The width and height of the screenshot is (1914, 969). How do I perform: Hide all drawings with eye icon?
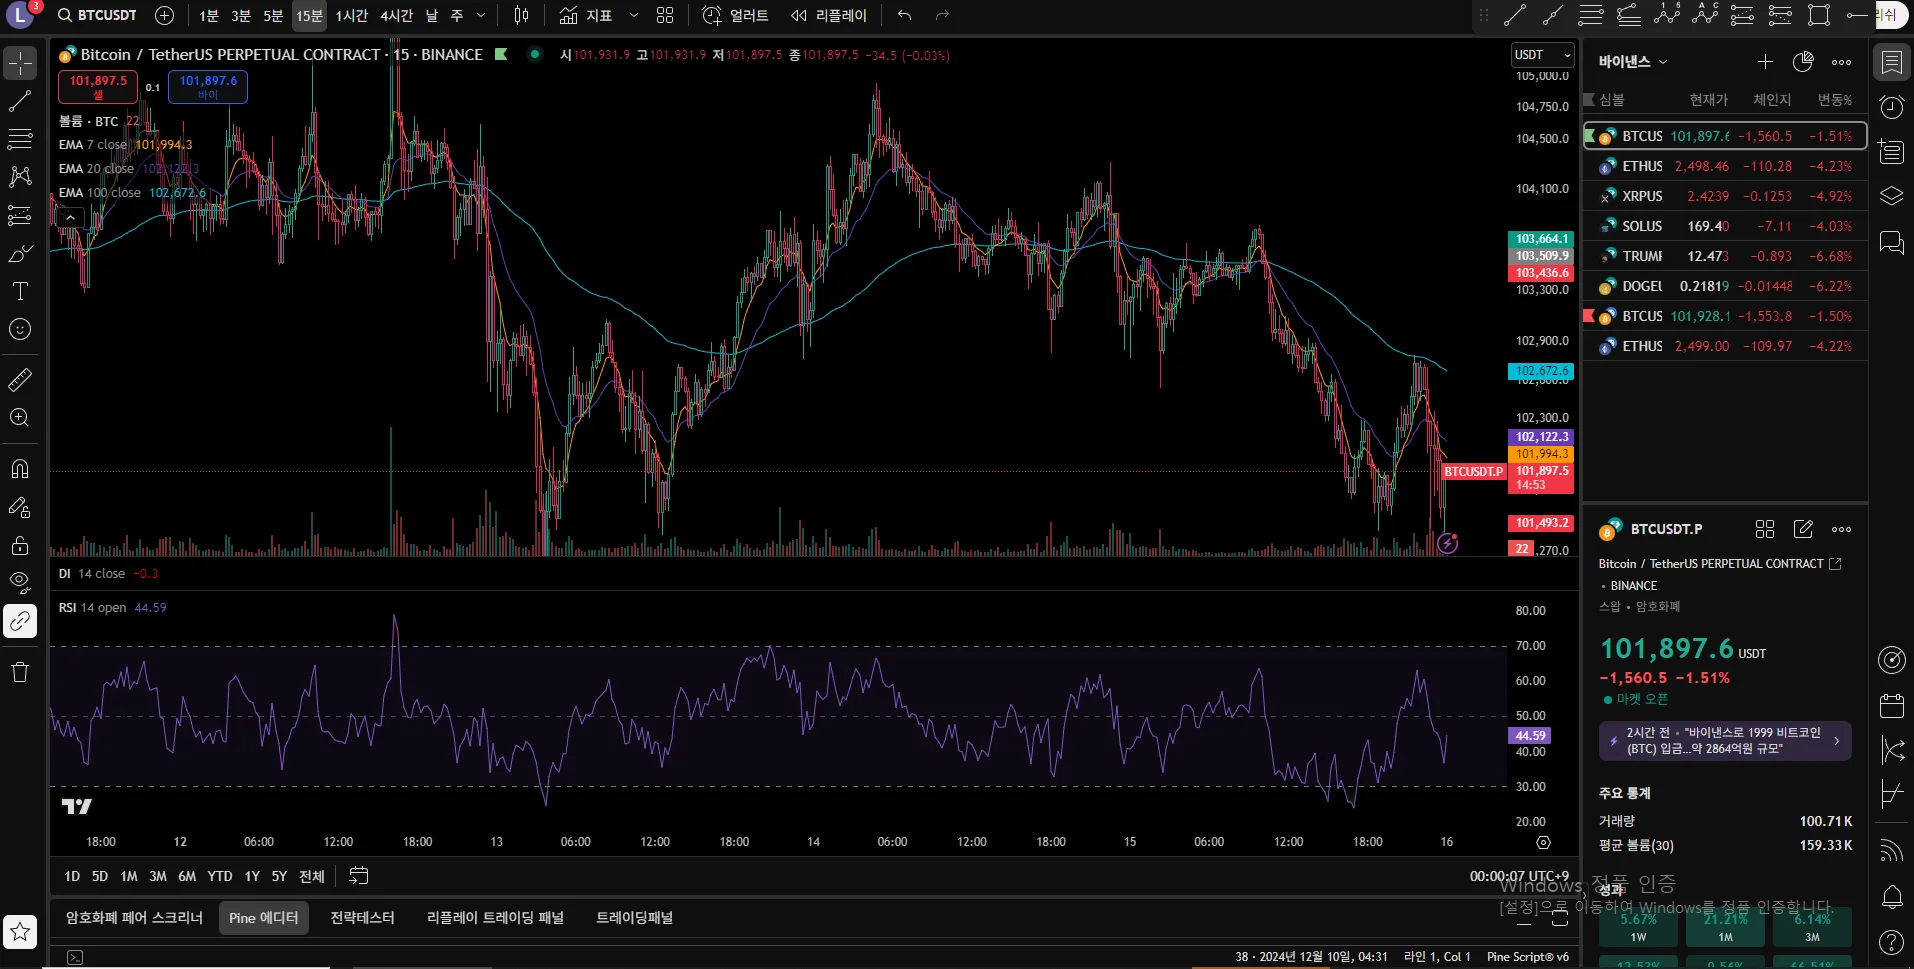20,582
